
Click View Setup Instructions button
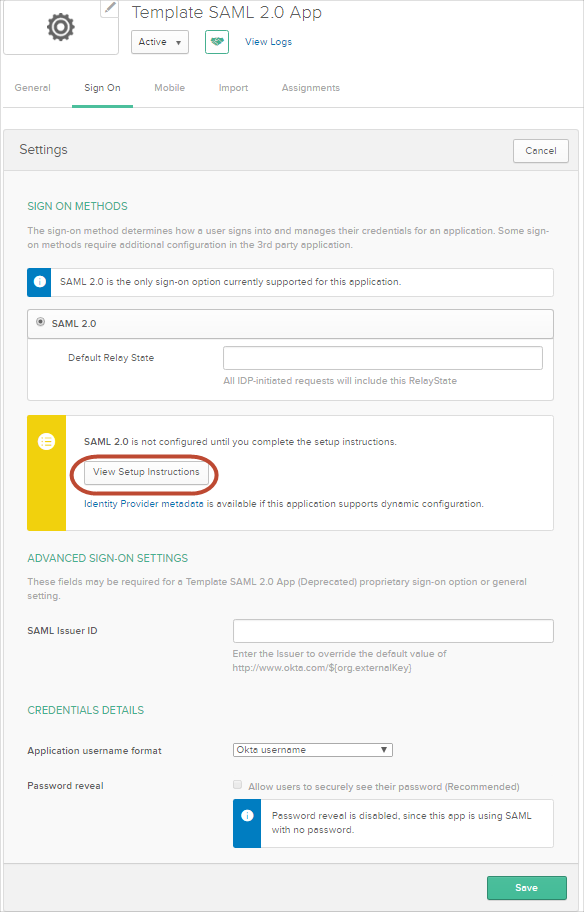point(146,472)
